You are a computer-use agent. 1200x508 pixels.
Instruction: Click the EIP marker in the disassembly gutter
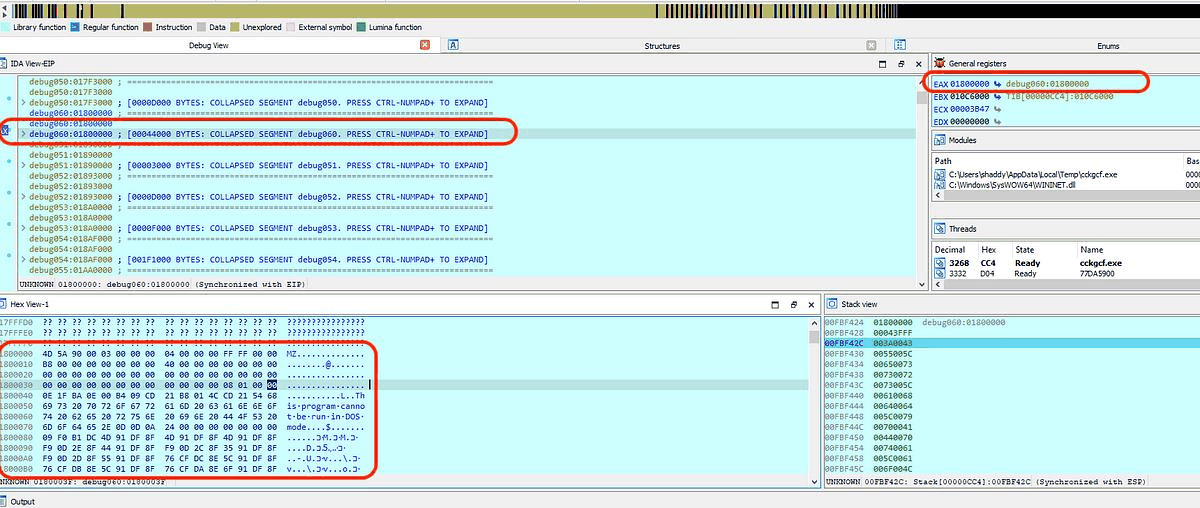4,130
